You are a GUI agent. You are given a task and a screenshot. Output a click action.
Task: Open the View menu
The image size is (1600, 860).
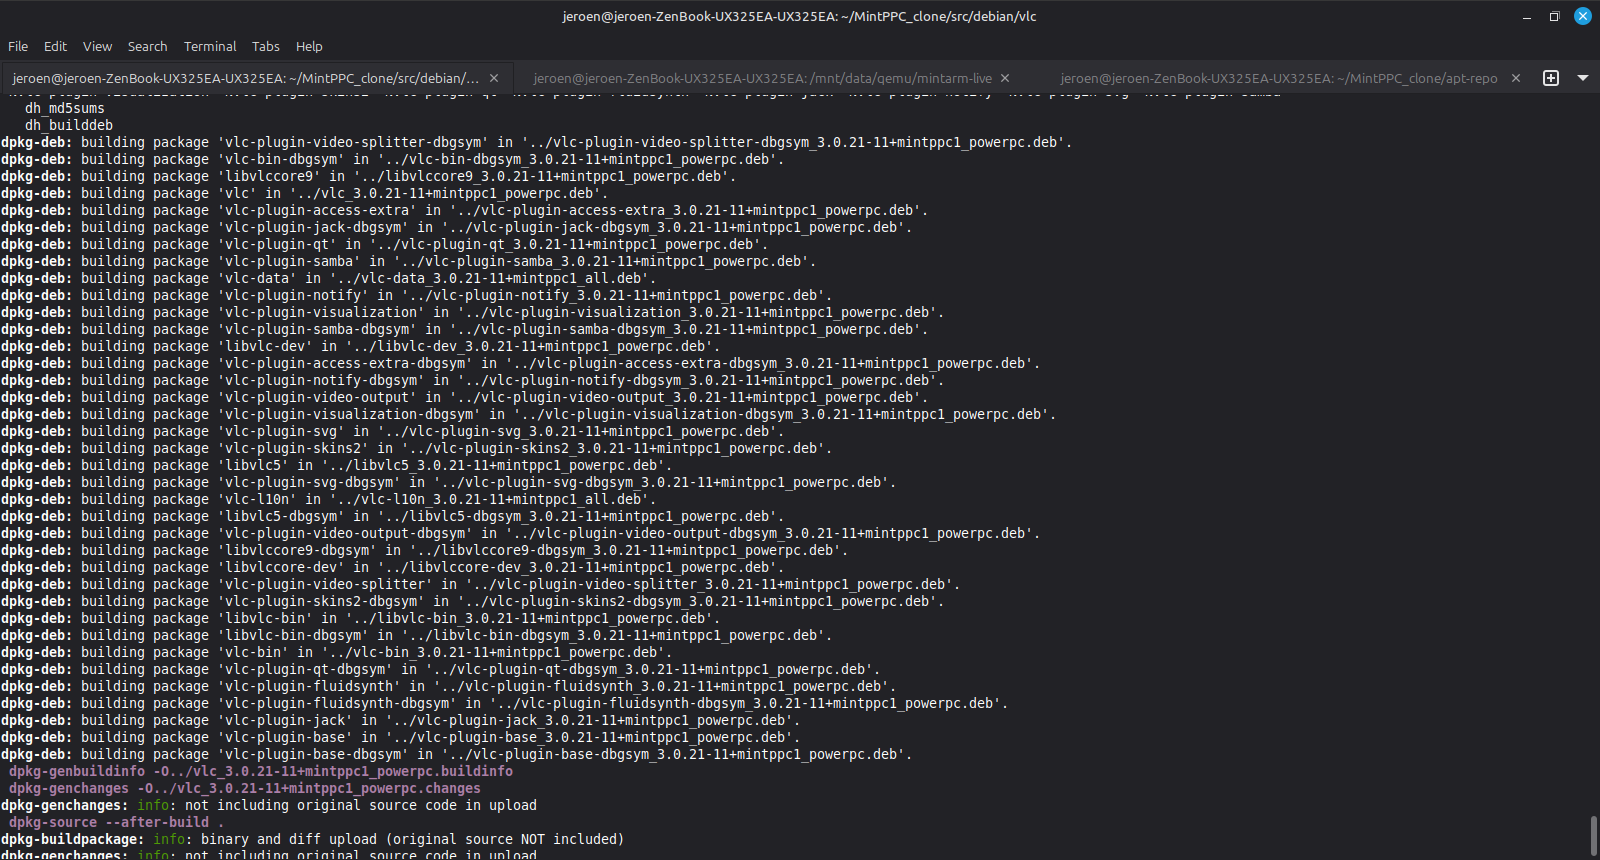(x=97, y=46)
